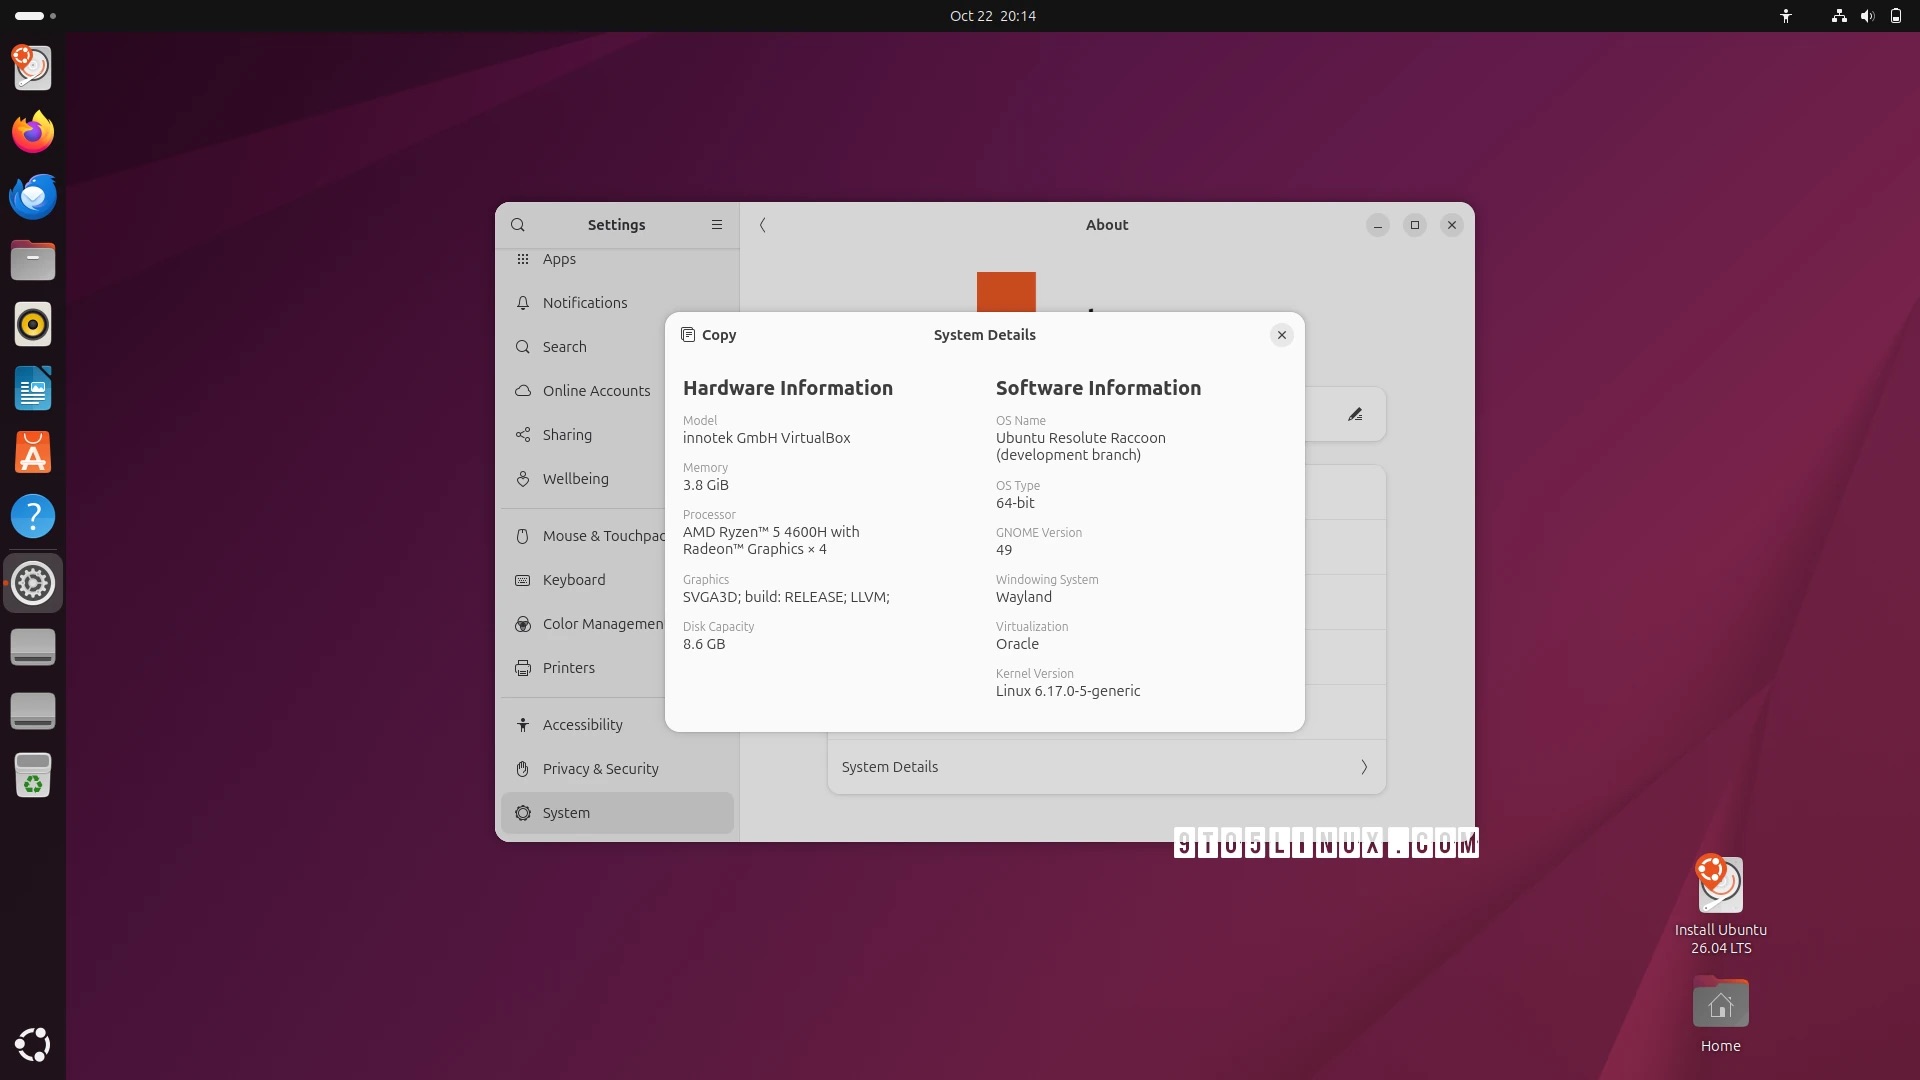The image size is (1920, 1080).
Task: Edit the device name using the pencil icon
Action: click(1356, 413)
